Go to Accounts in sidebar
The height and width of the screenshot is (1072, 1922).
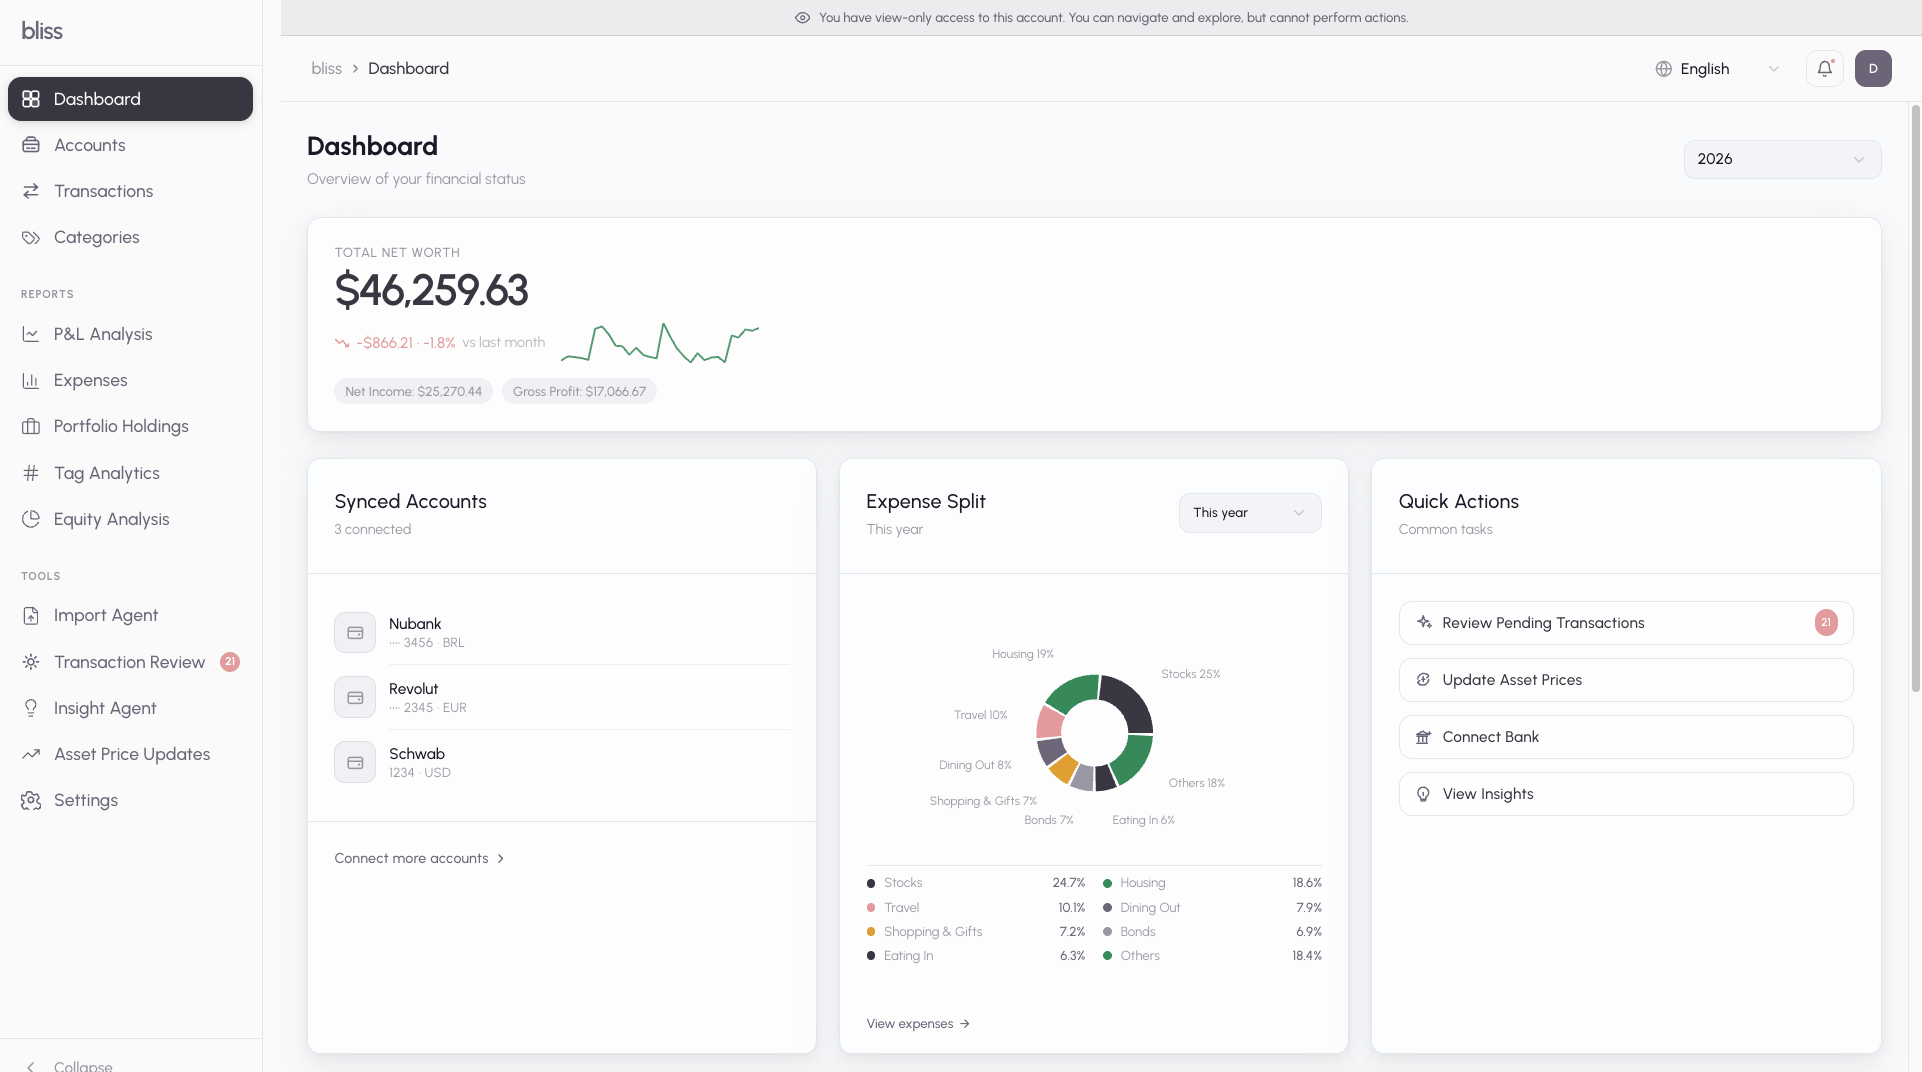coord(130,145)
